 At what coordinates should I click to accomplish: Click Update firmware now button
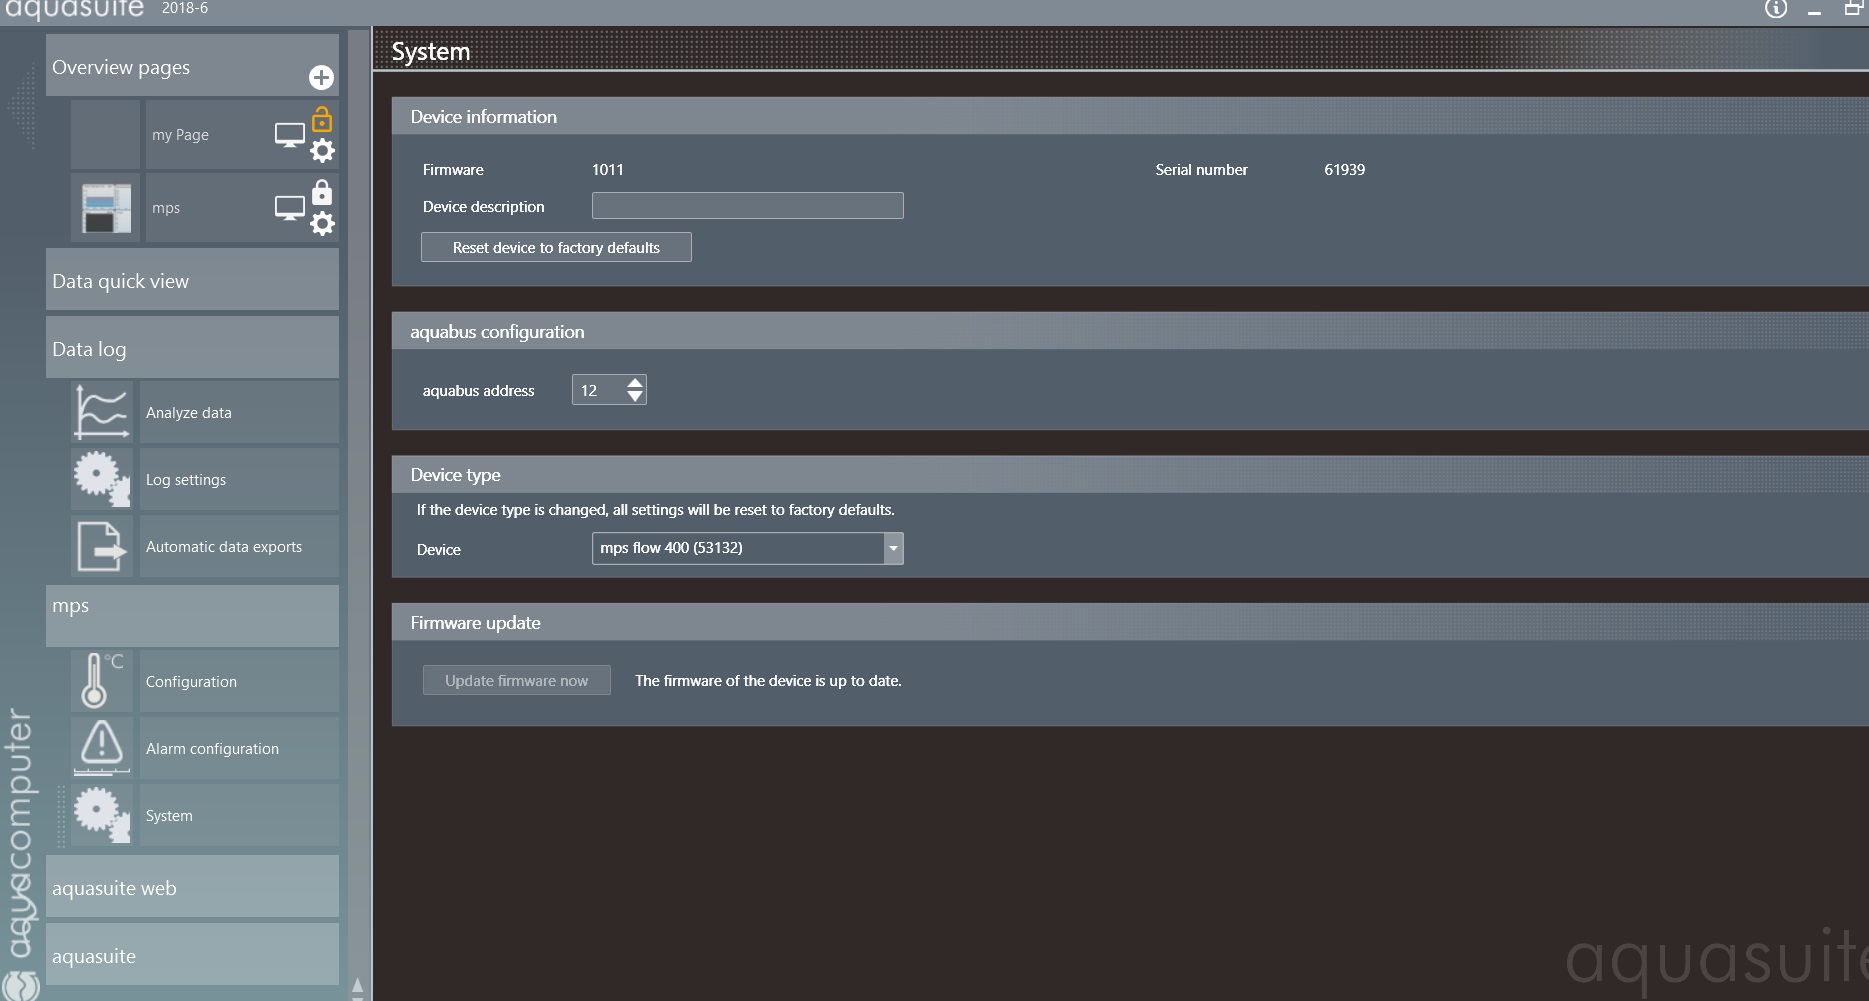tap(516, 680)
